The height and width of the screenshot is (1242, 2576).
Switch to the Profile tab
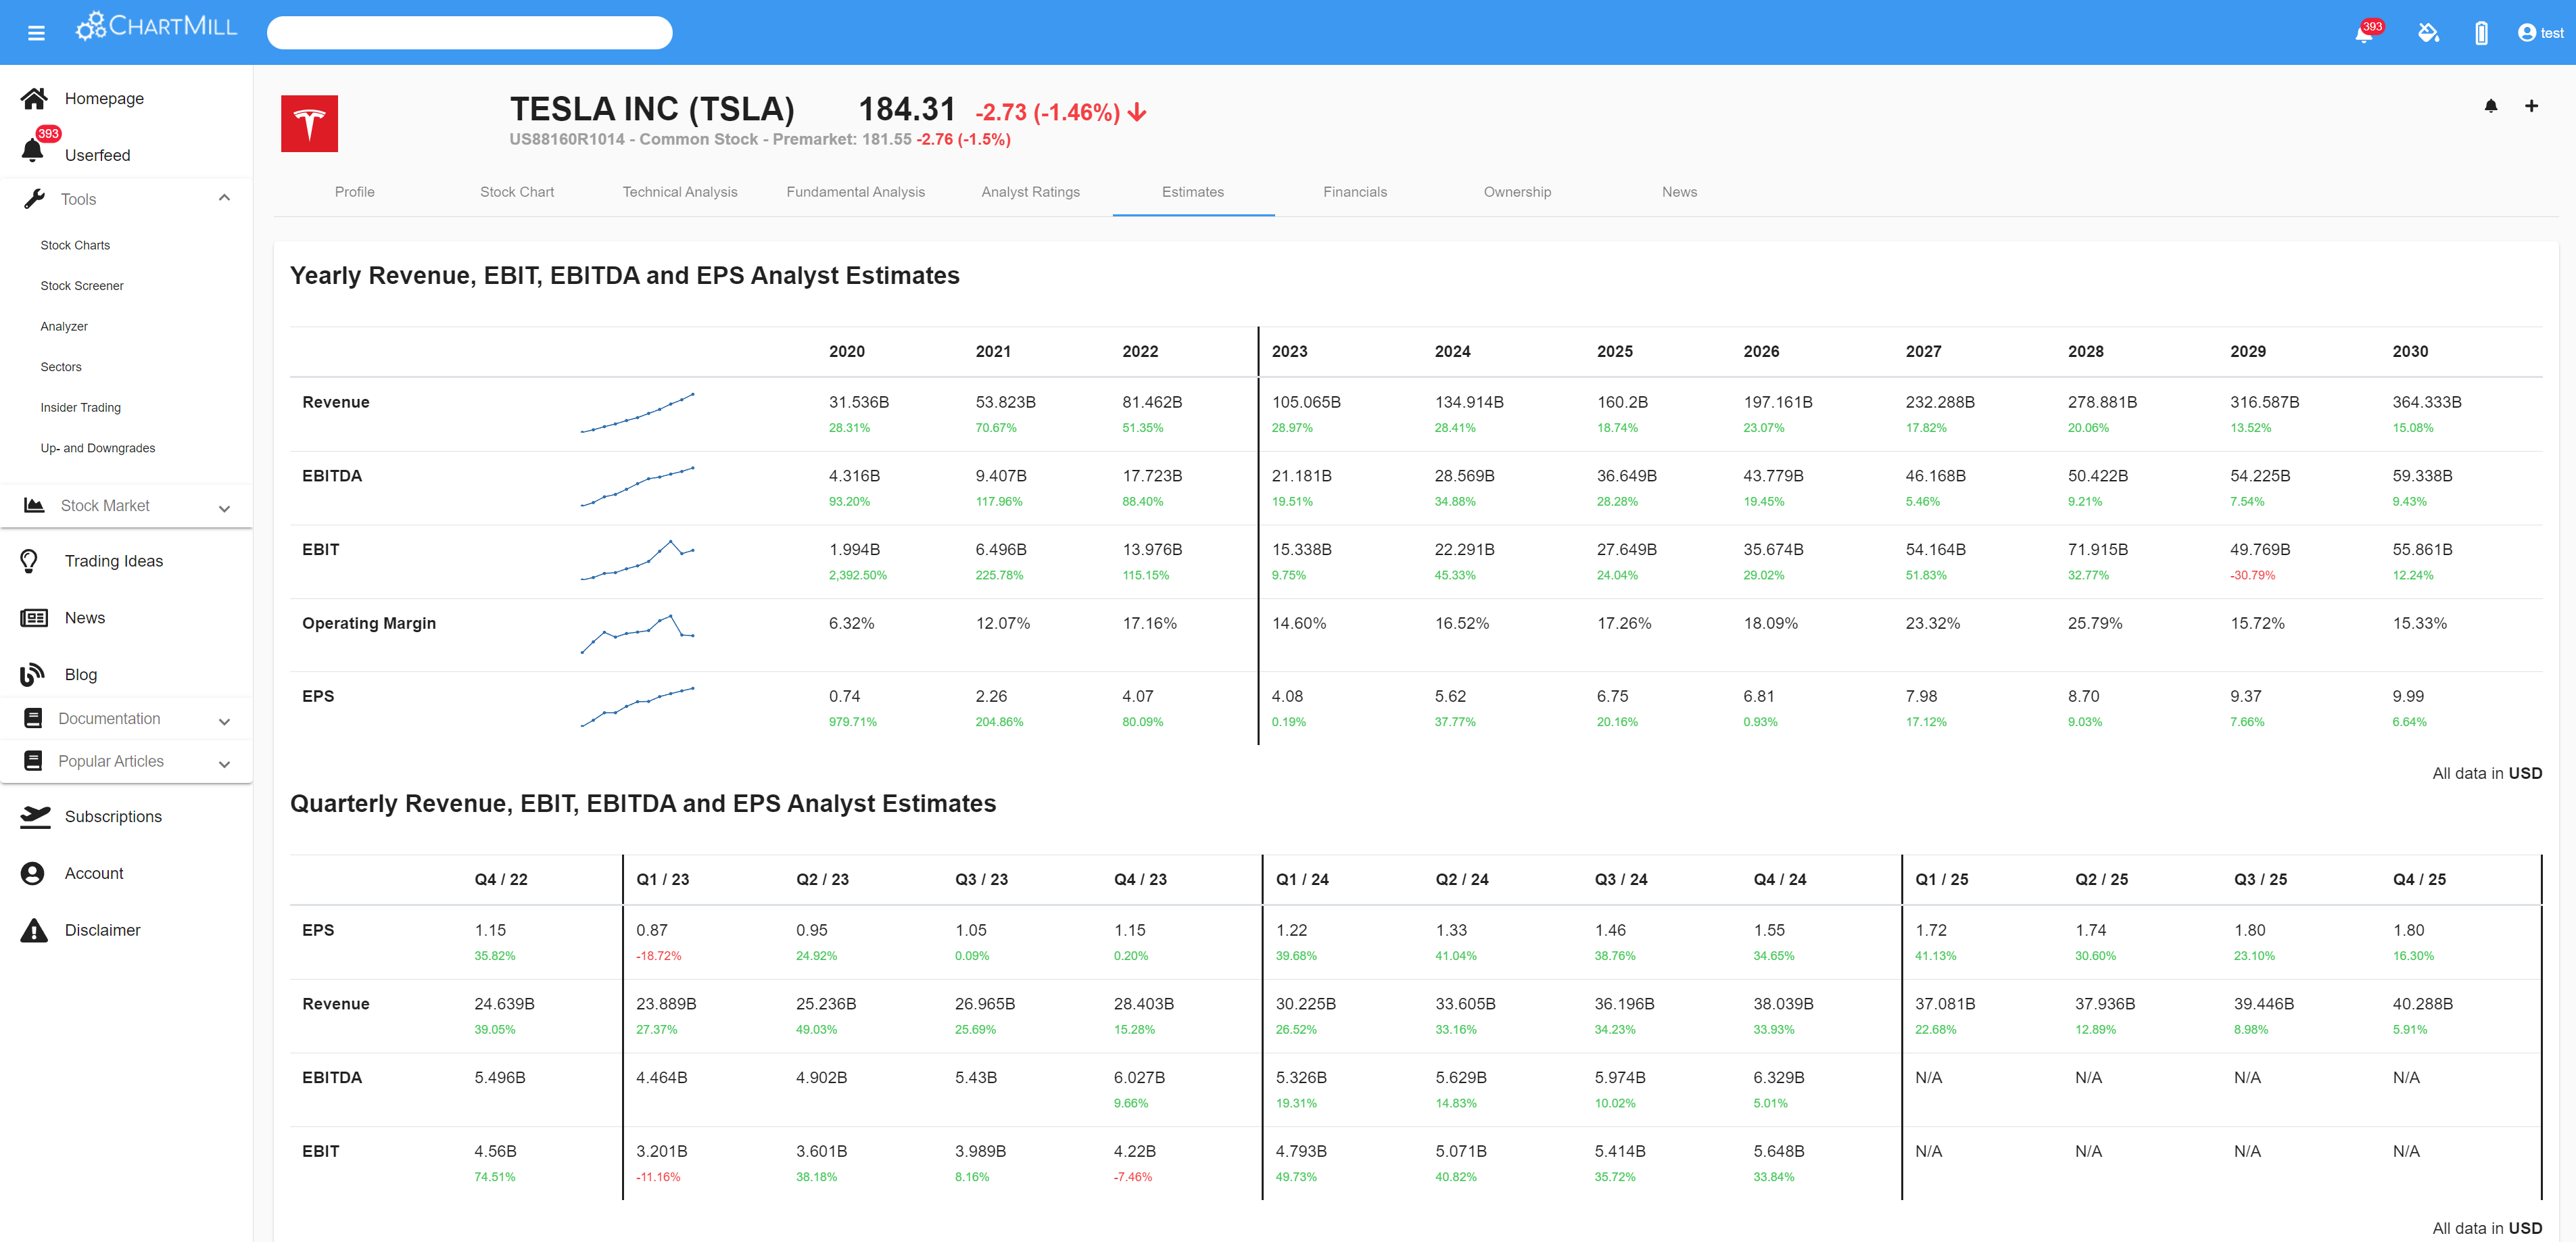[355, 192]
